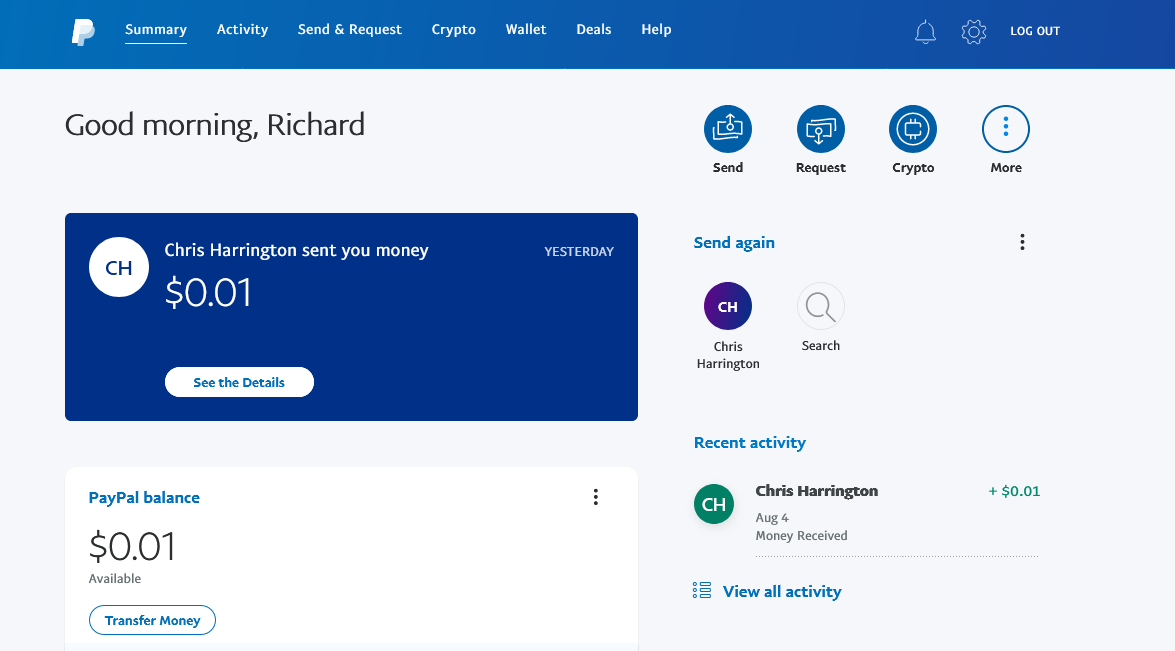
Task: Click the Transfer Money button
Action: pos(152,620)
